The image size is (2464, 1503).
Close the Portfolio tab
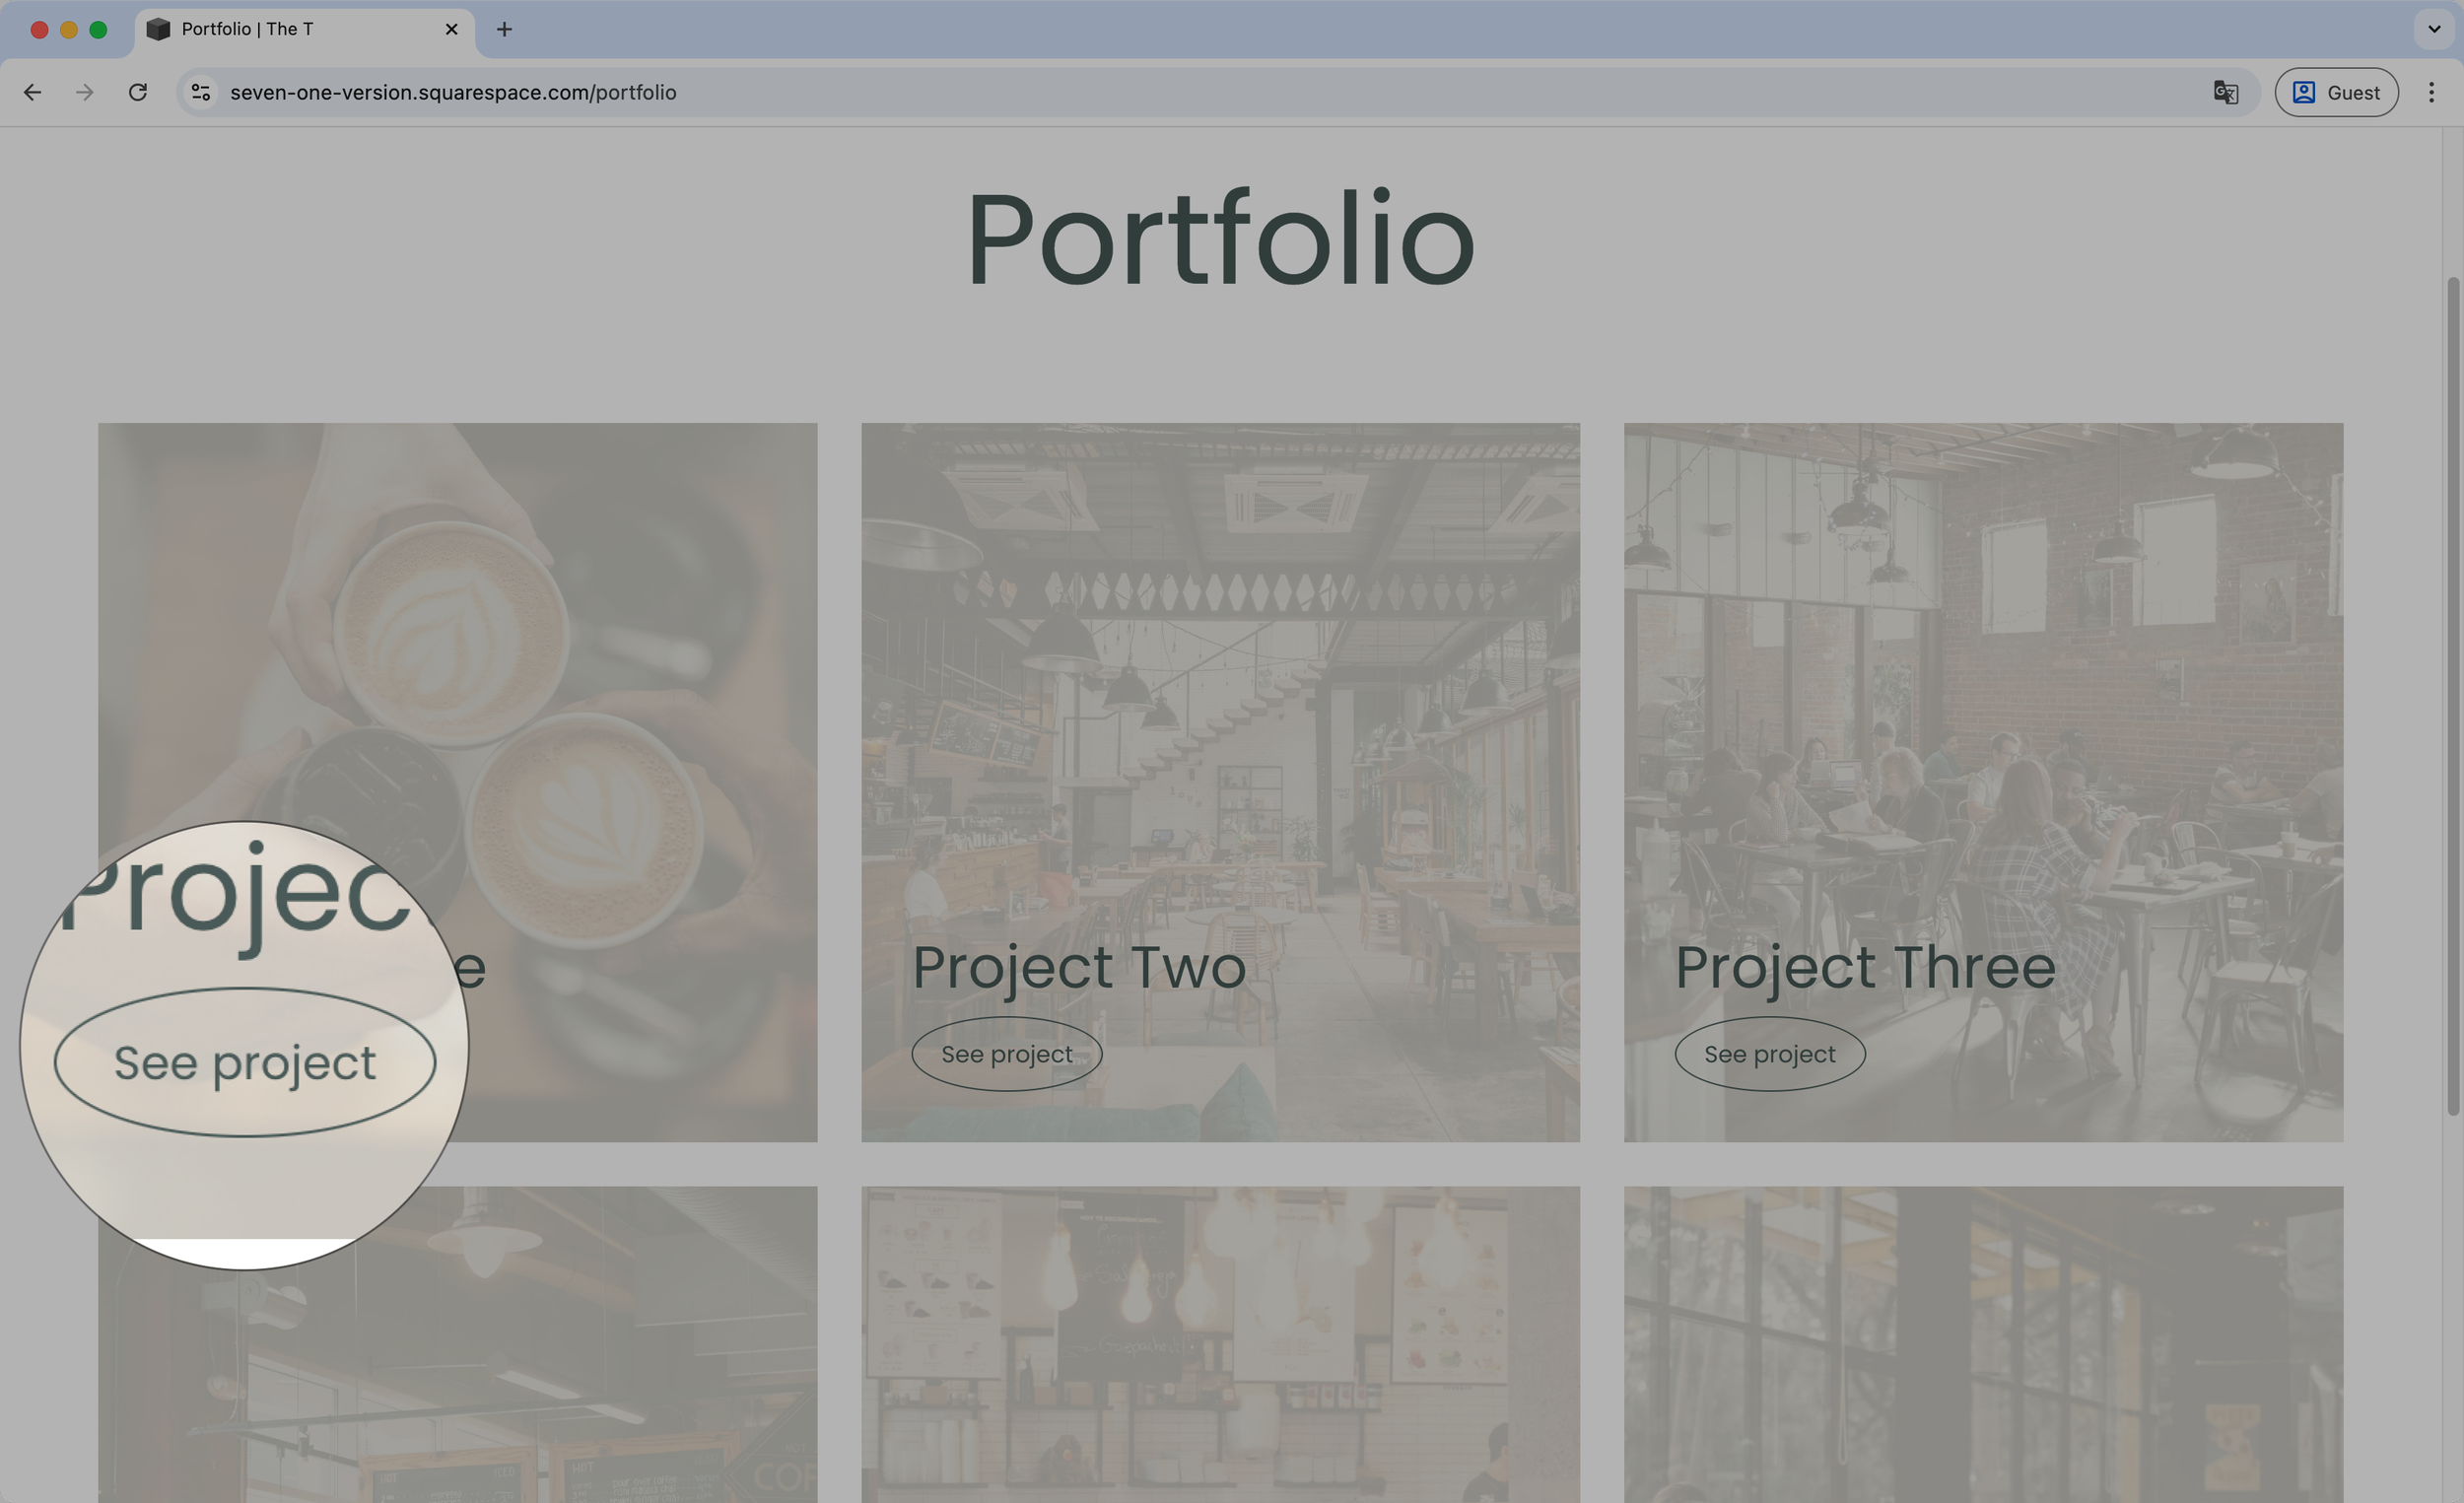tap(451, 29)
